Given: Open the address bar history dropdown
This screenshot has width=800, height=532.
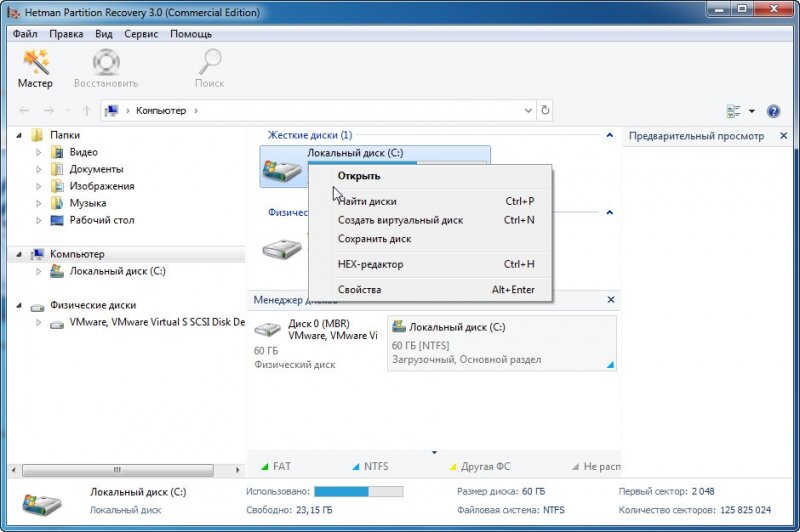Looking at the screenshot, I should pos(528,110).
